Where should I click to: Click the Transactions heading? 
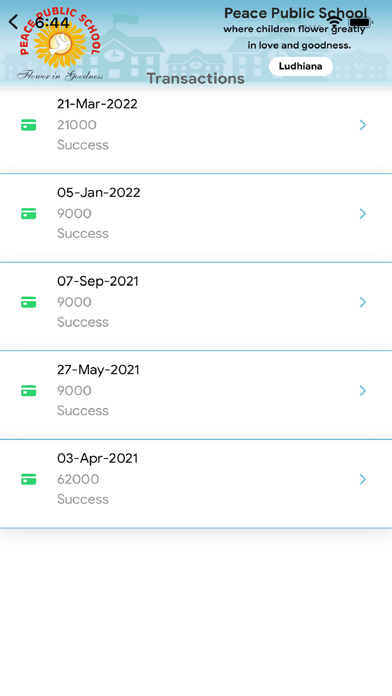coord(196,79)
